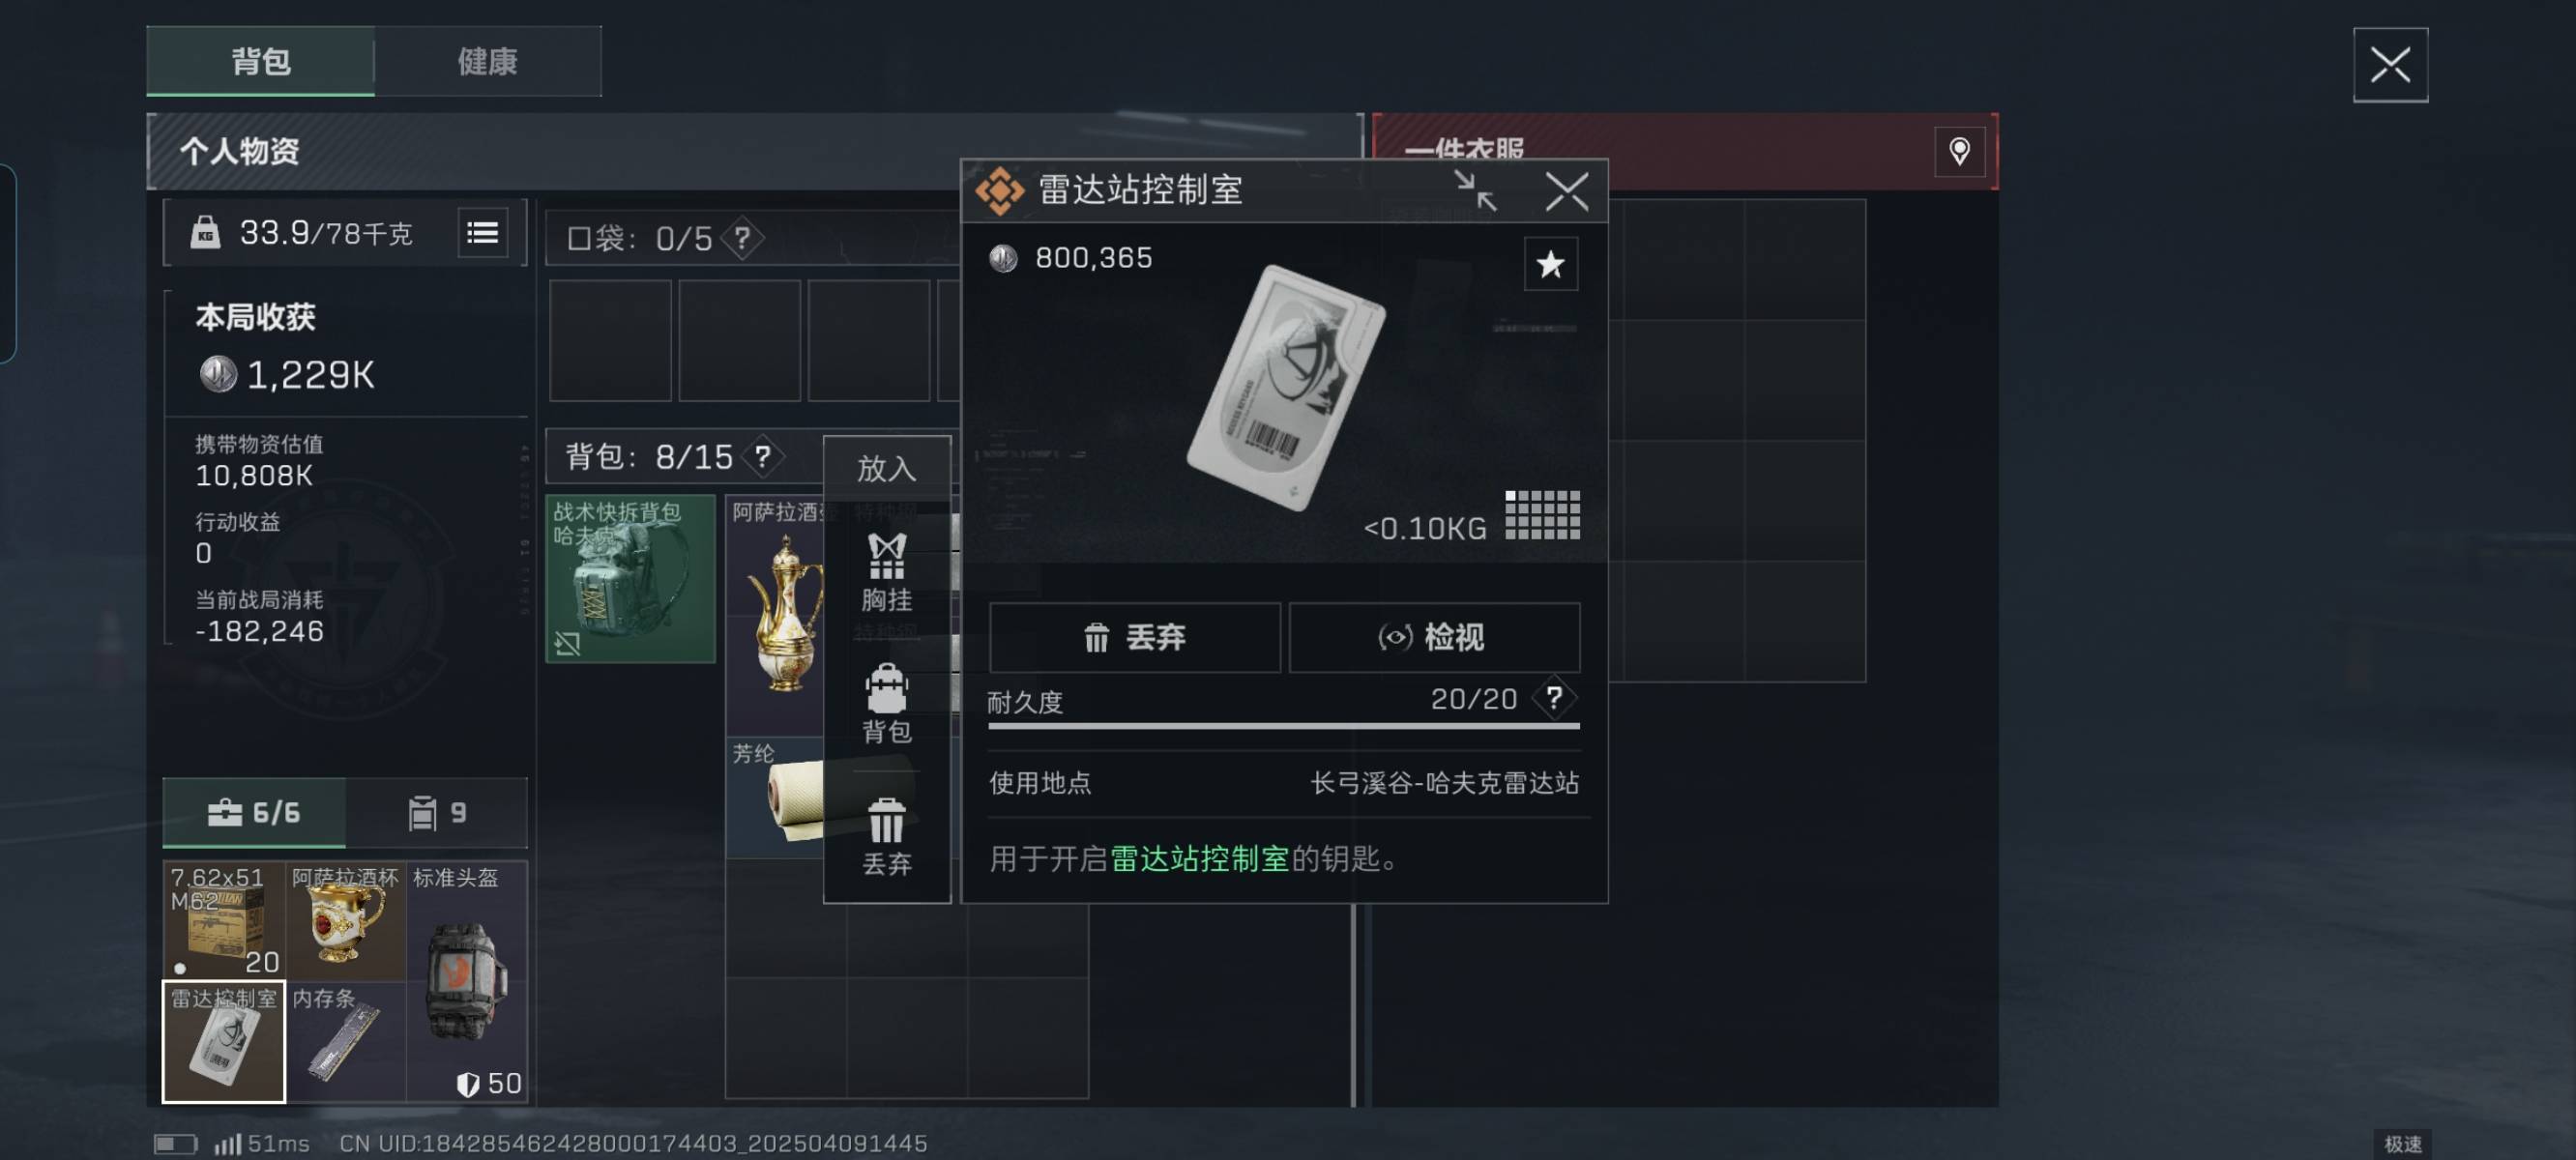Favorite the radar station key with star
Viewport: 2576px width, 1160px height.
[1550, 264]
